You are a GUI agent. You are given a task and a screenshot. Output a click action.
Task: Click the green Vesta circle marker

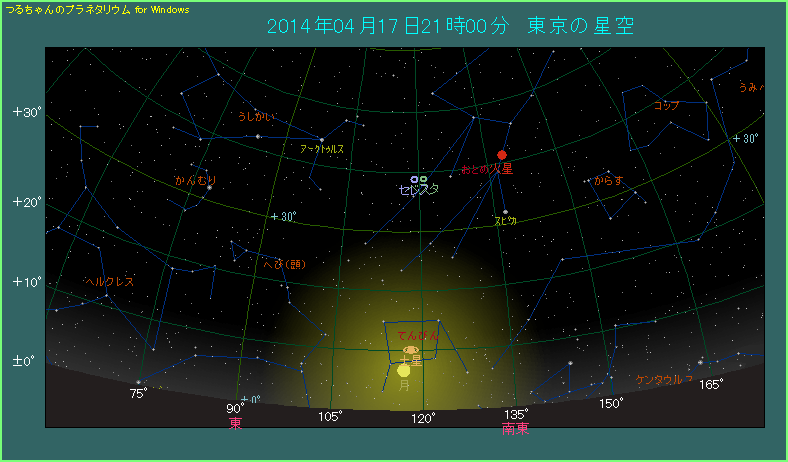coord(424,180)
